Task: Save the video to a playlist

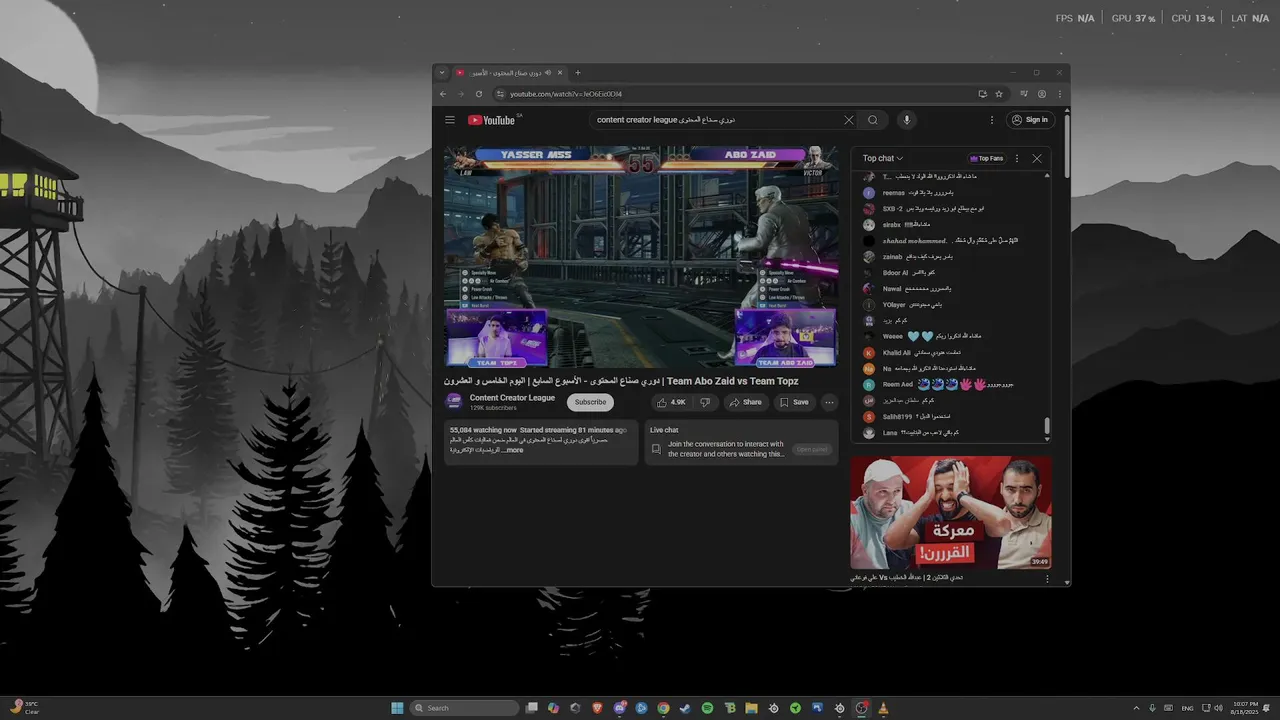Action: coord(794,402)
